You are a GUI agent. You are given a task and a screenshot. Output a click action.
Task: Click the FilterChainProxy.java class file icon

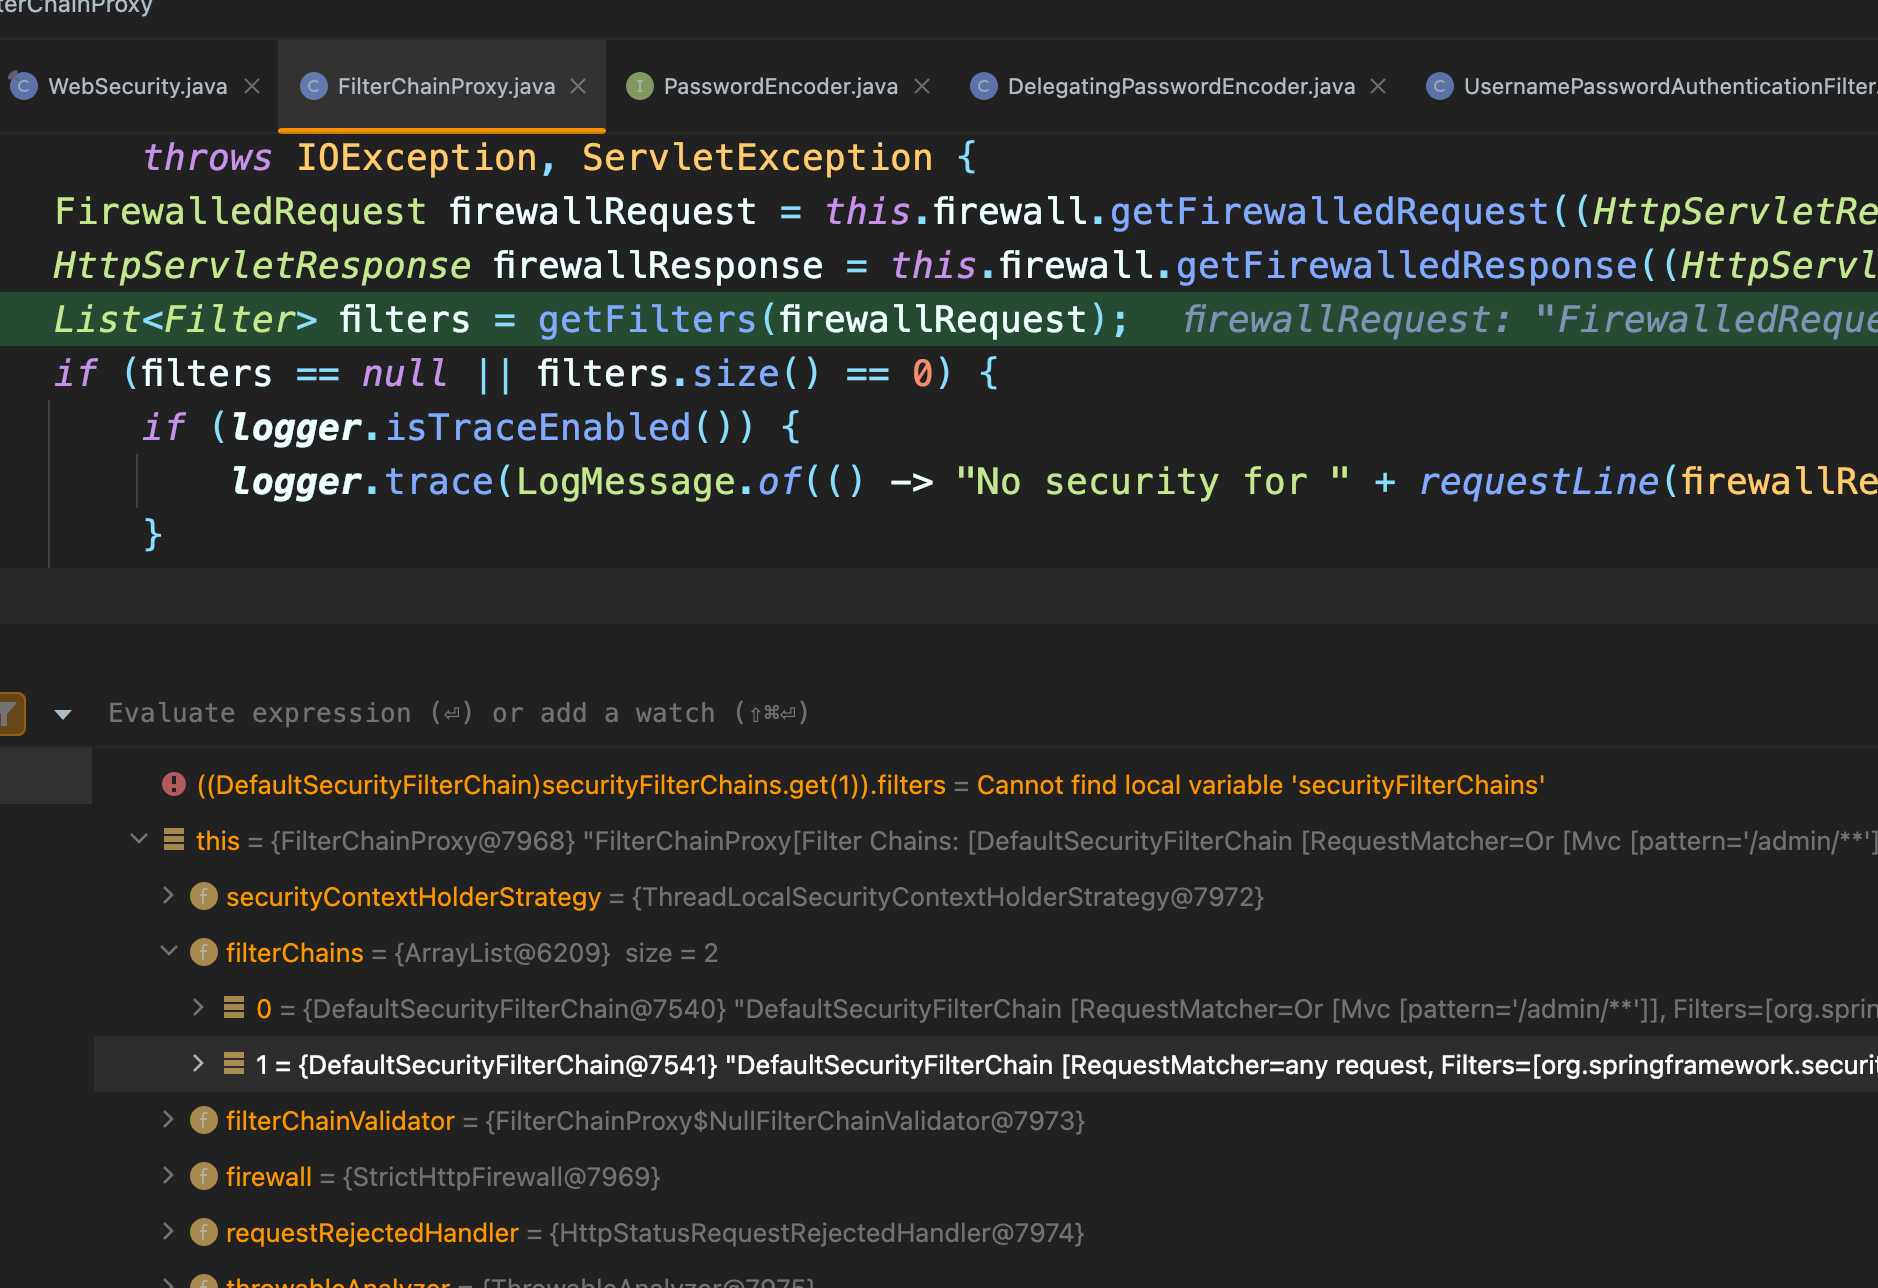click(314, 87)
